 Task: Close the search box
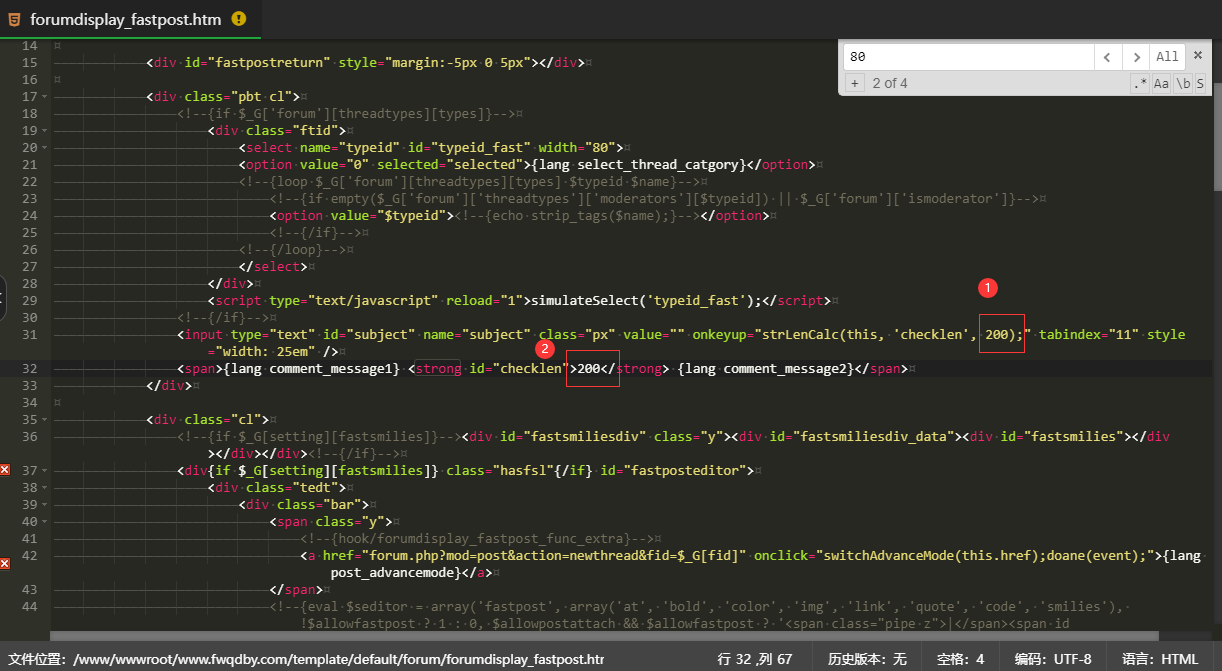tap(1197, 56)
